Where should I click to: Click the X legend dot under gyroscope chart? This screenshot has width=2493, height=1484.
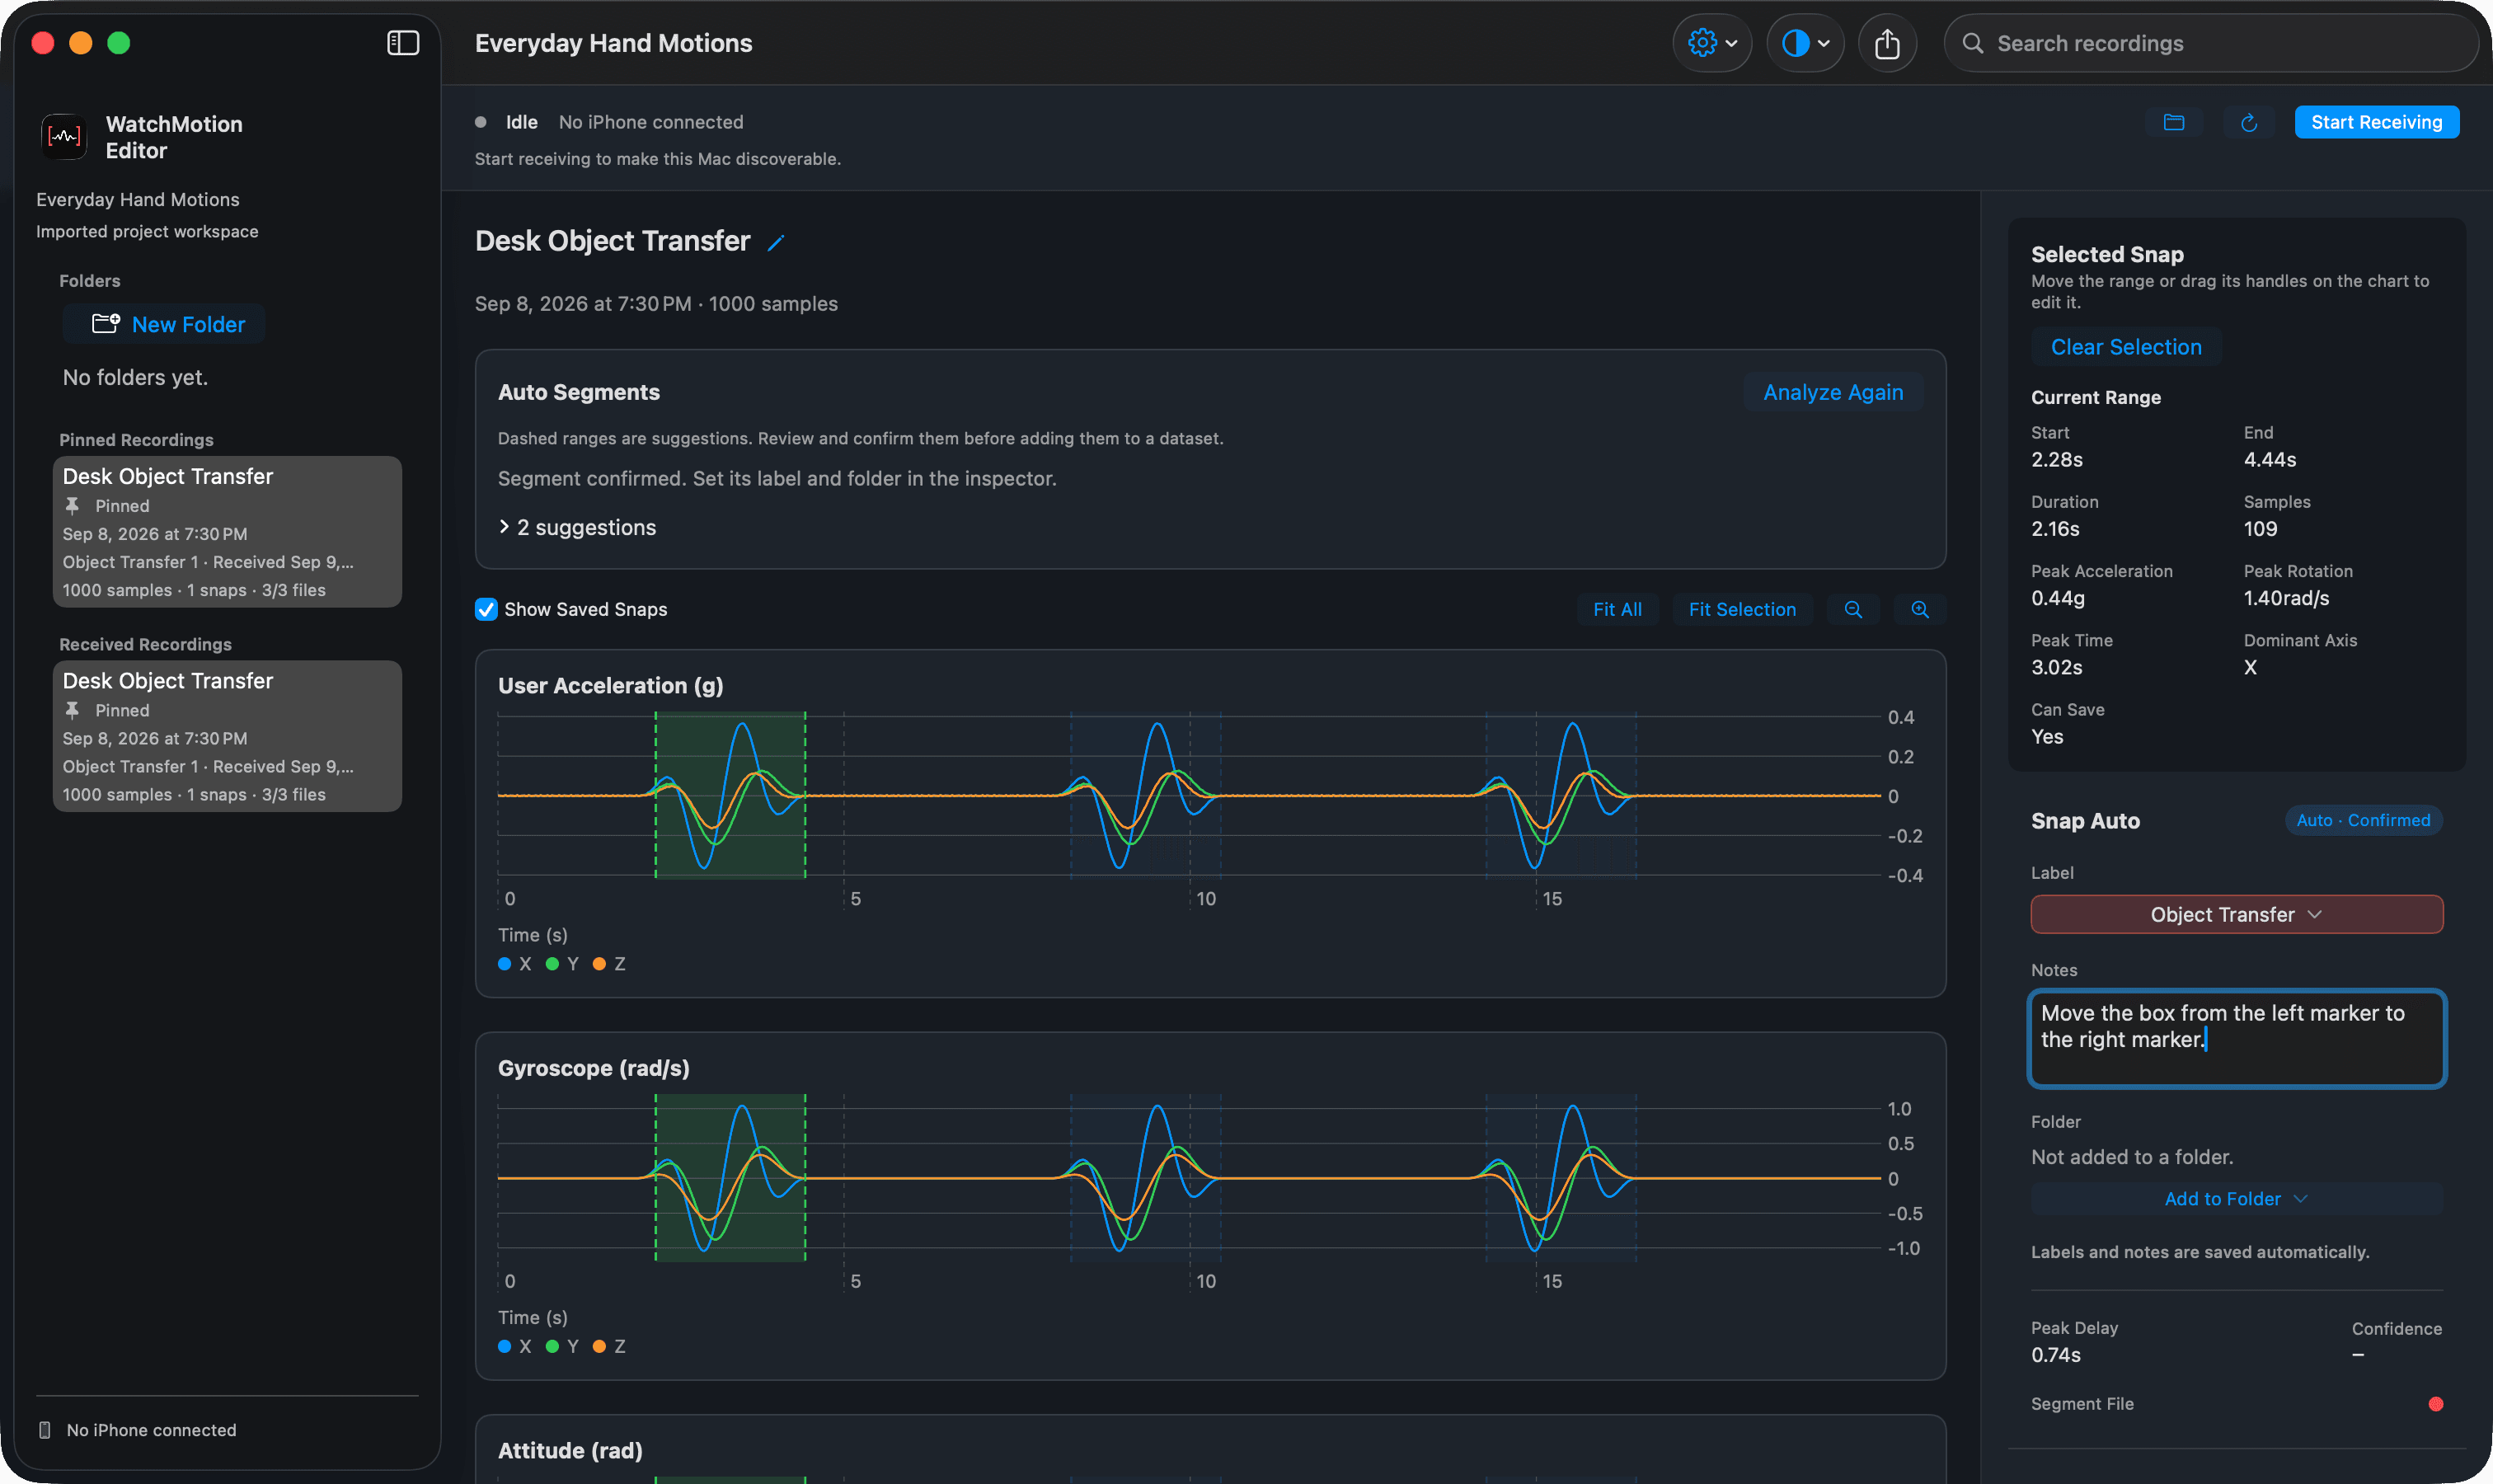(x=505, y=1346)
